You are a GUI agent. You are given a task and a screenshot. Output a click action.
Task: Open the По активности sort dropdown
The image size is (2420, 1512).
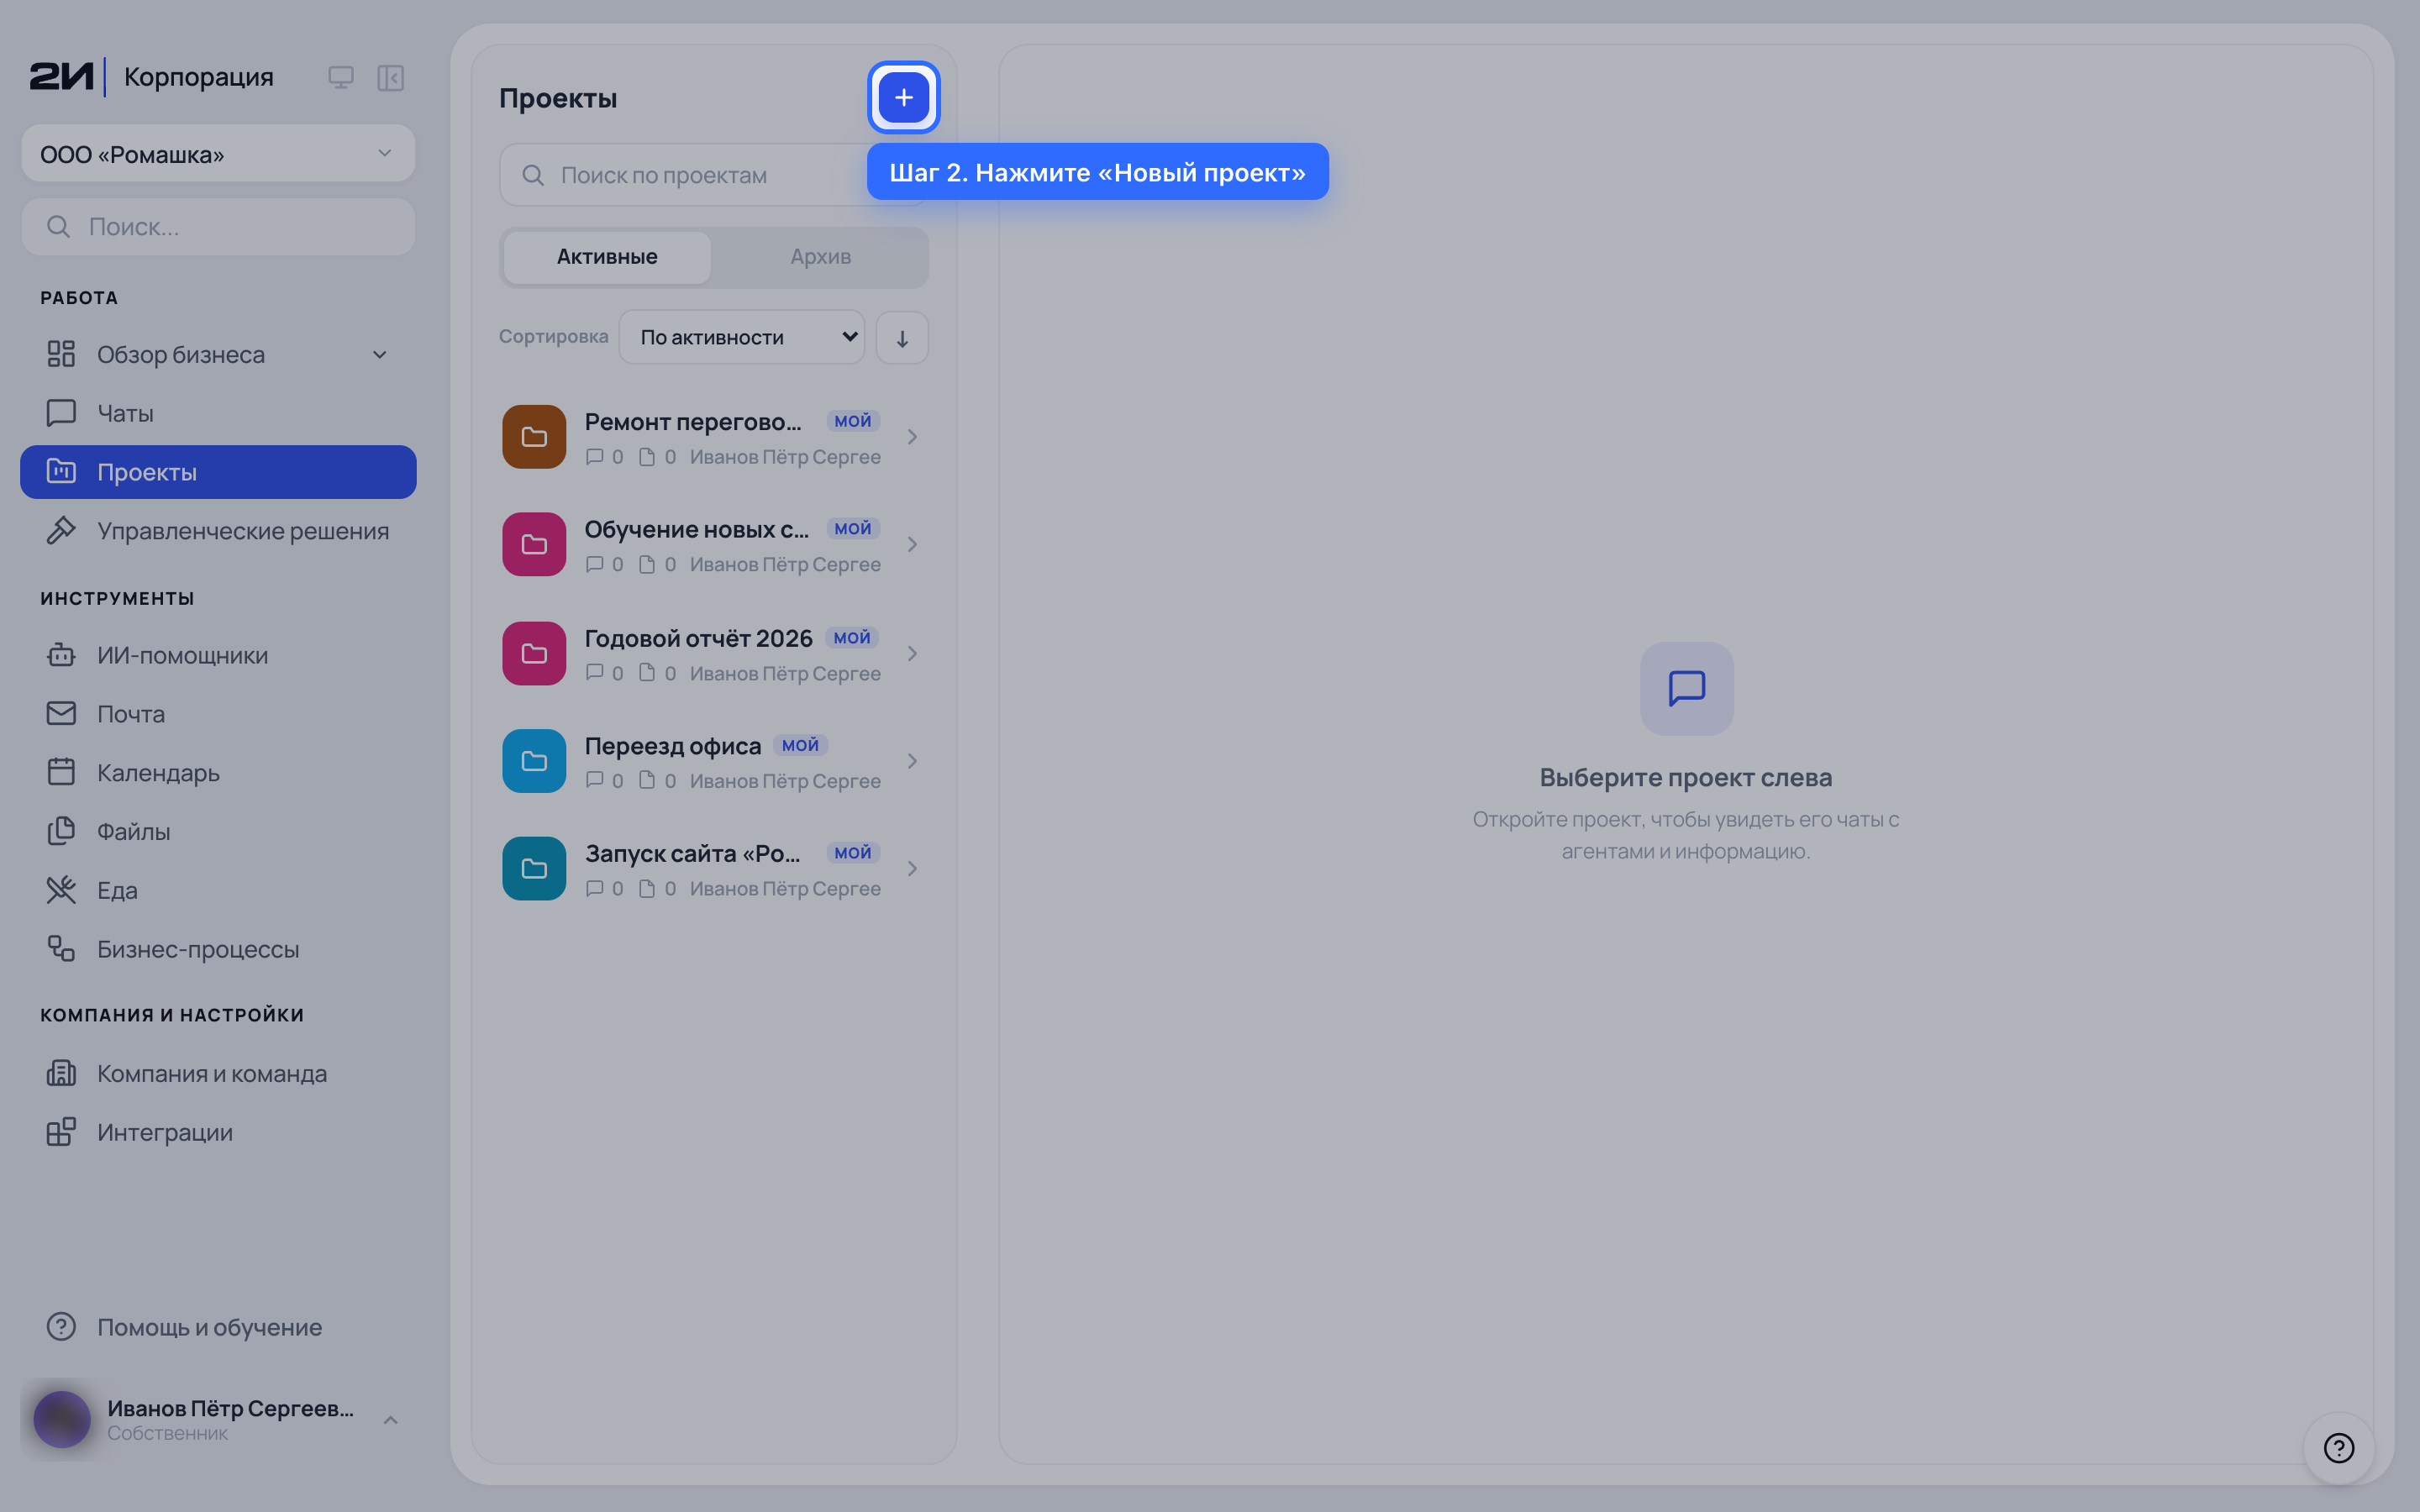[x=741, y=338]
